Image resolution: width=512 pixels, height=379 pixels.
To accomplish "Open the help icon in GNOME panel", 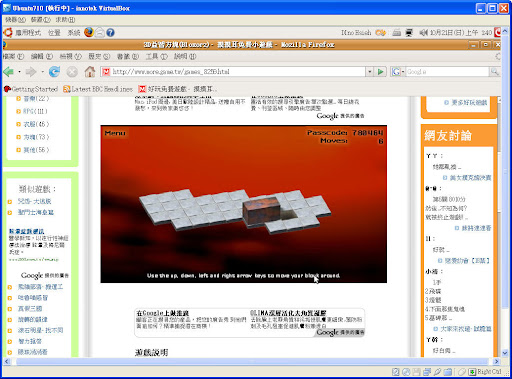I will click(x=111, y=32).
